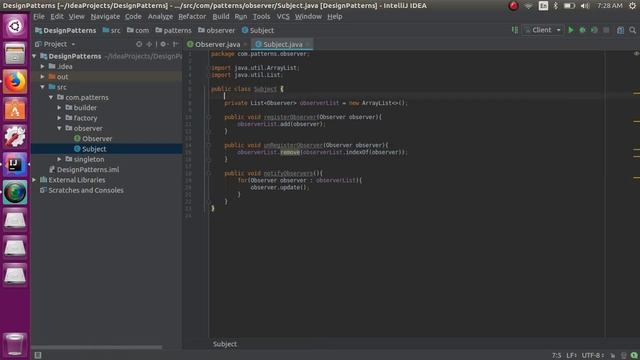Open the Files manager from dock

click(x=15, y=54)
